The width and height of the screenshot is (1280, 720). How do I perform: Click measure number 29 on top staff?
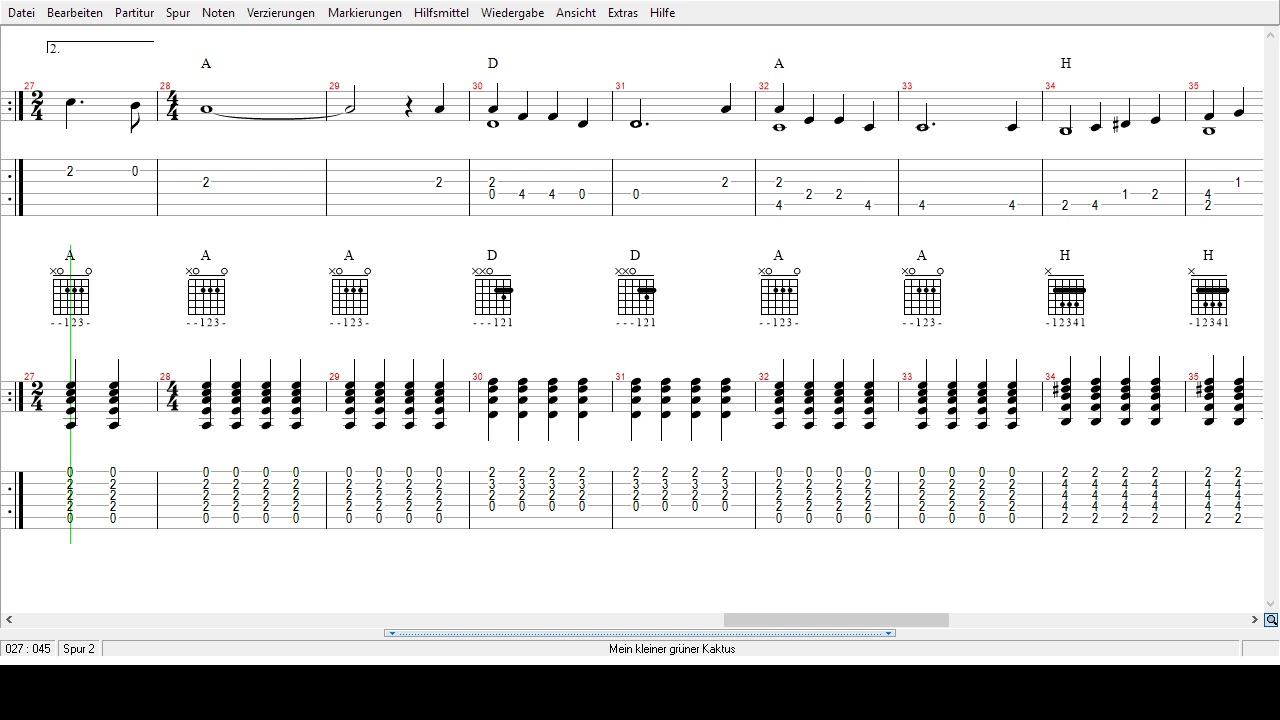(334, 86)
